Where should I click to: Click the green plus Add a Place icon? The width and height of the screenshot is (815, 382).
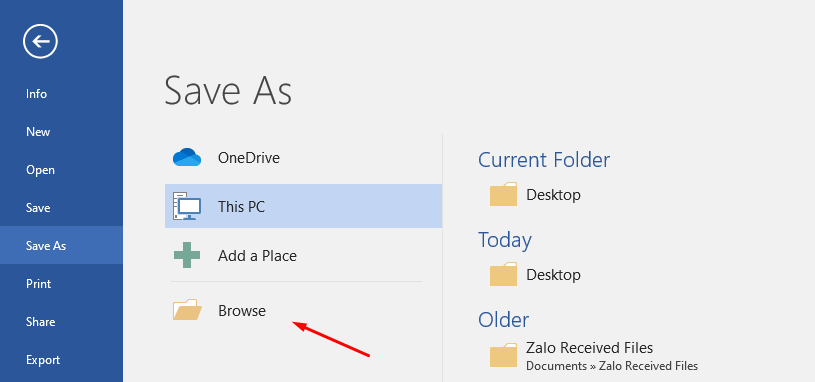pos(187,255)
